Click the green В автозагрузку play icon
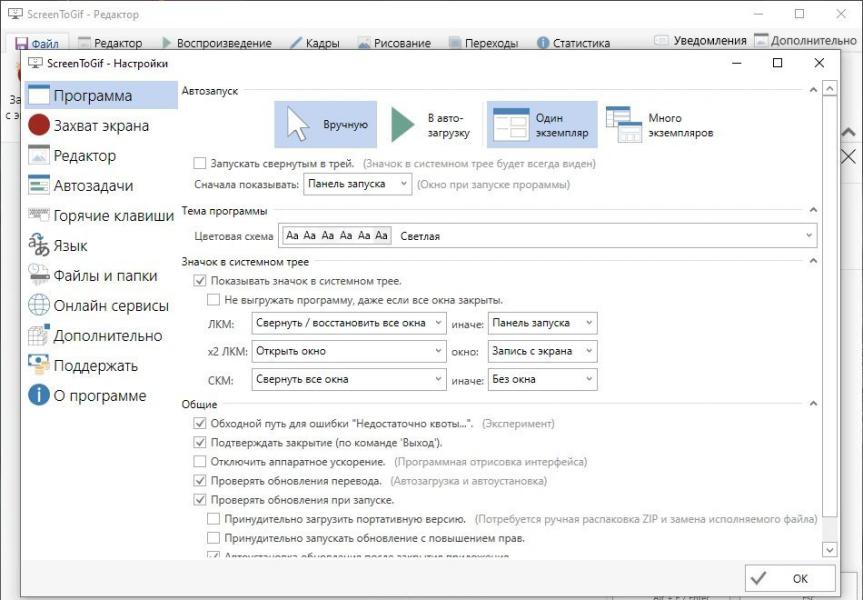The image size is (863, 600). [x=403, y=124]
